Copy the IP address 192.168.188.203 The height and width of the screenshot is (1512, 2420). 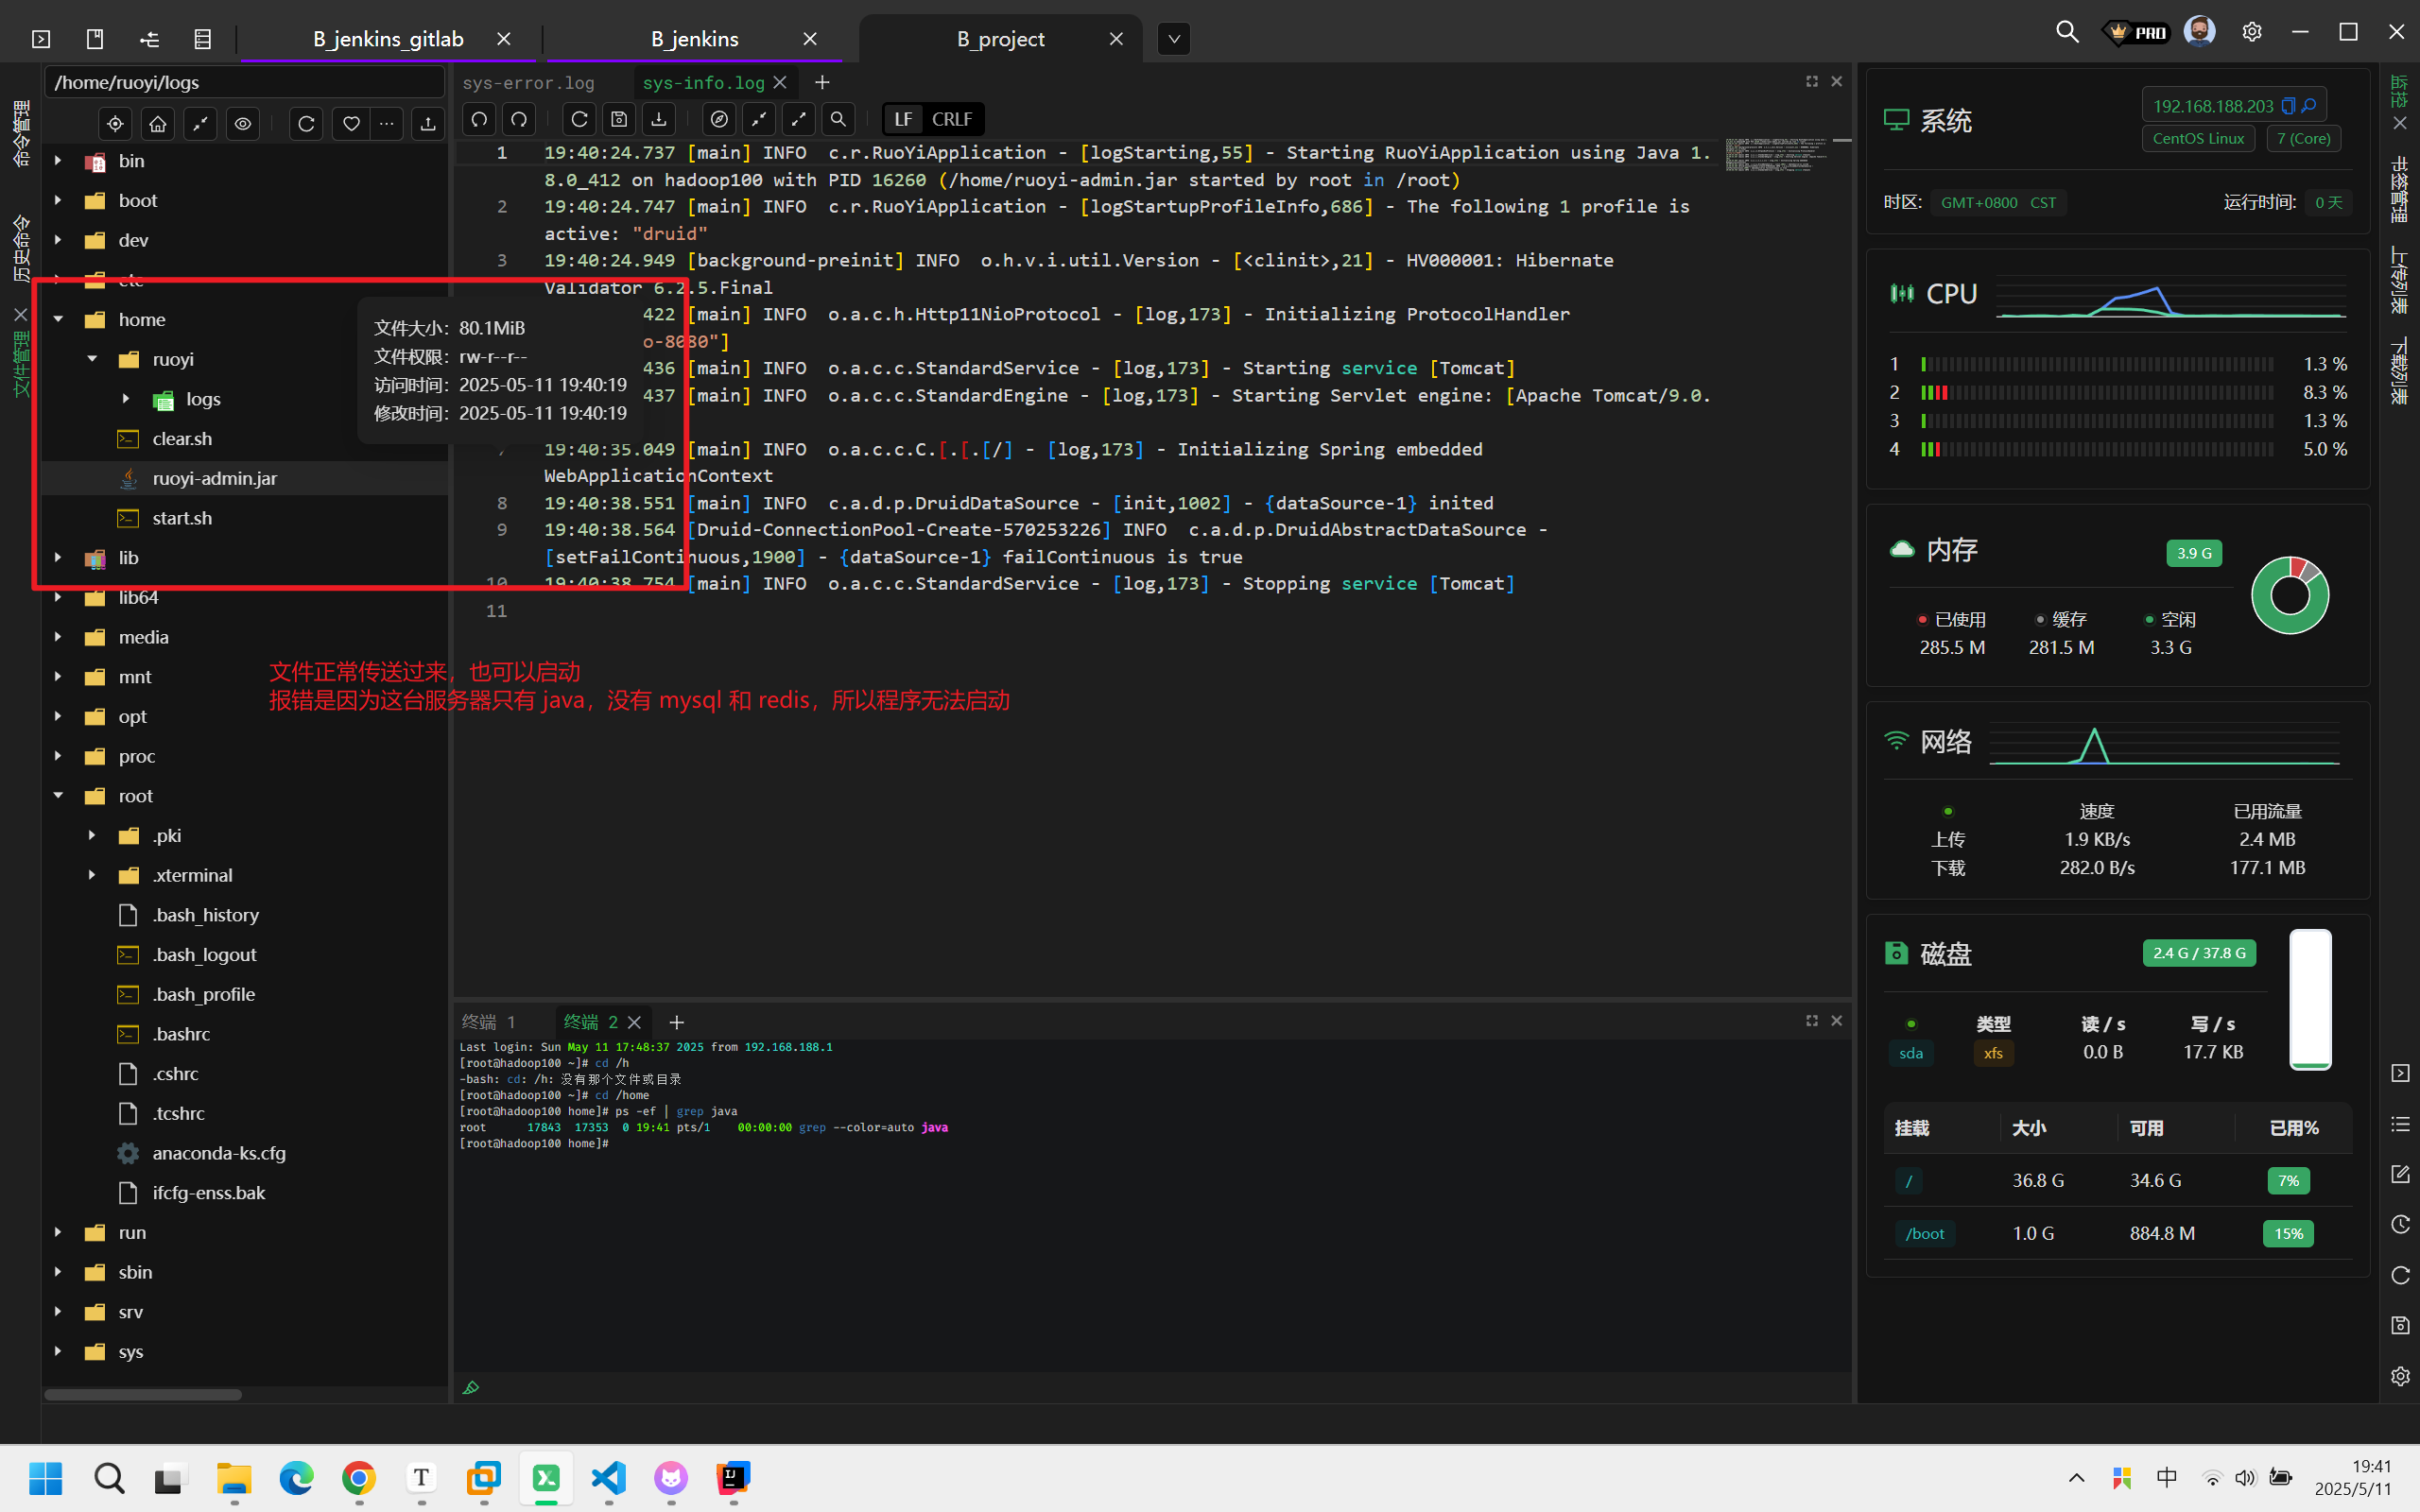[2287, 106]
